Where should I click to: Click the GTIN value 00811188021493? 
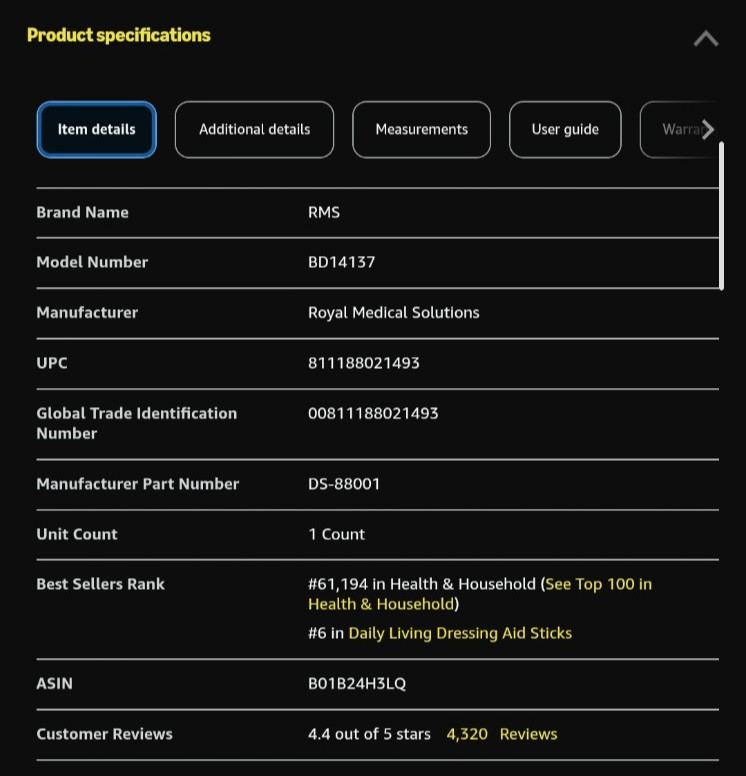[373, 413]
